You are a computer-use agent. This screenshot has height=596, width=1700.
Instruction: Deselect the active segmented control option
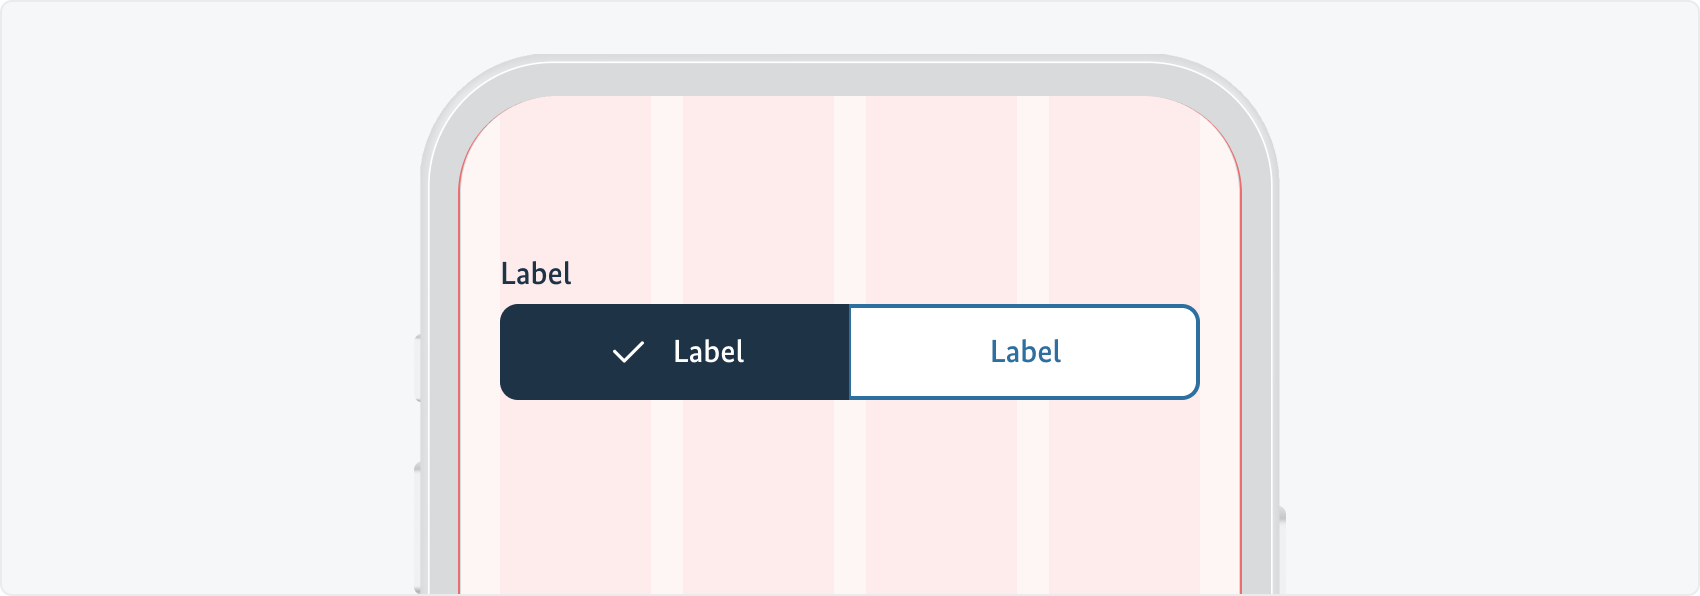tap(675, 352)
